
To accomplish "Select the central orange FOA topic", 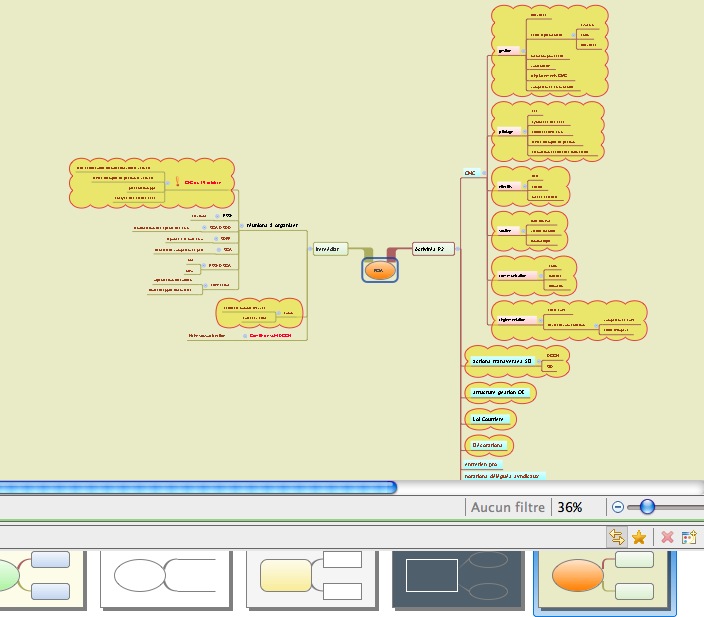I will (x=379, y=270).
